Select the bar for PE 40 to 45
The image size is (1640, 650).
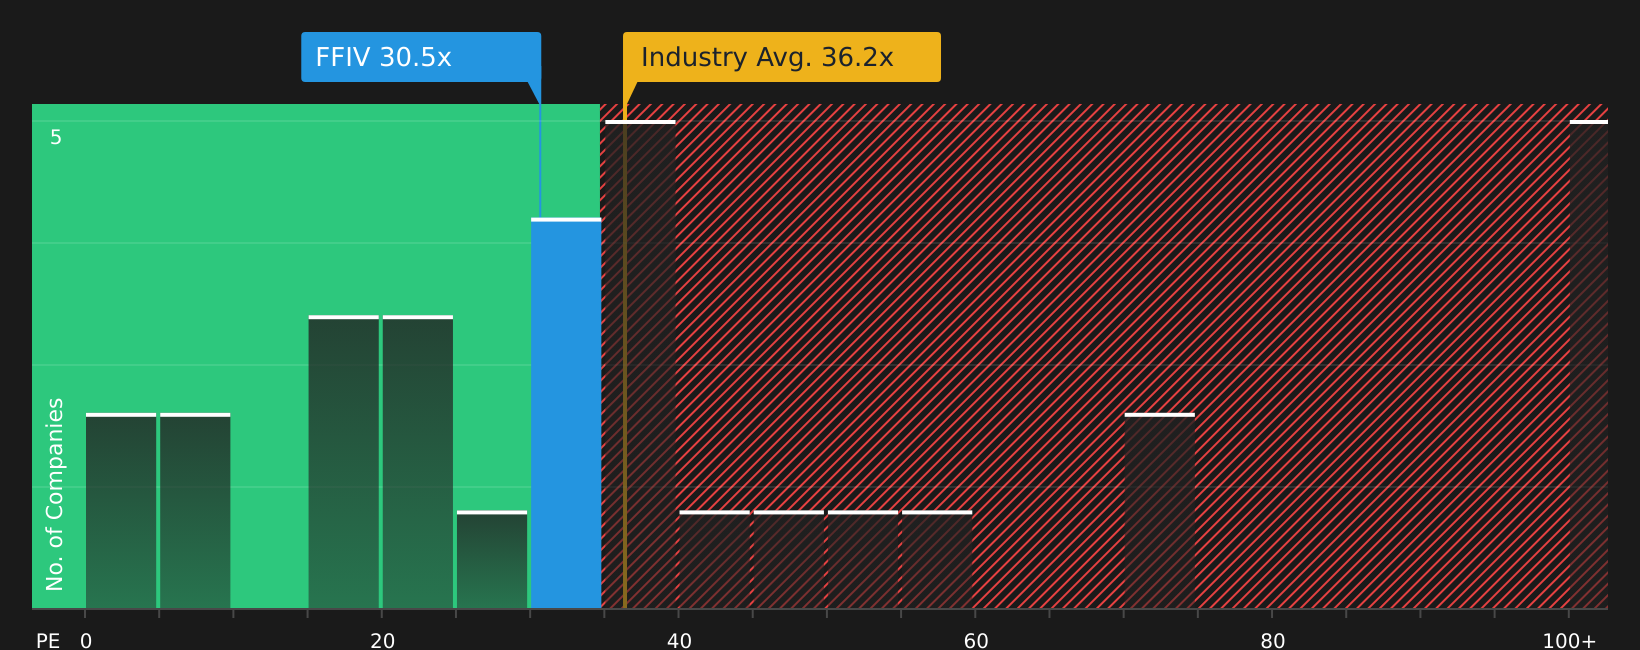[x=715, y=559]
